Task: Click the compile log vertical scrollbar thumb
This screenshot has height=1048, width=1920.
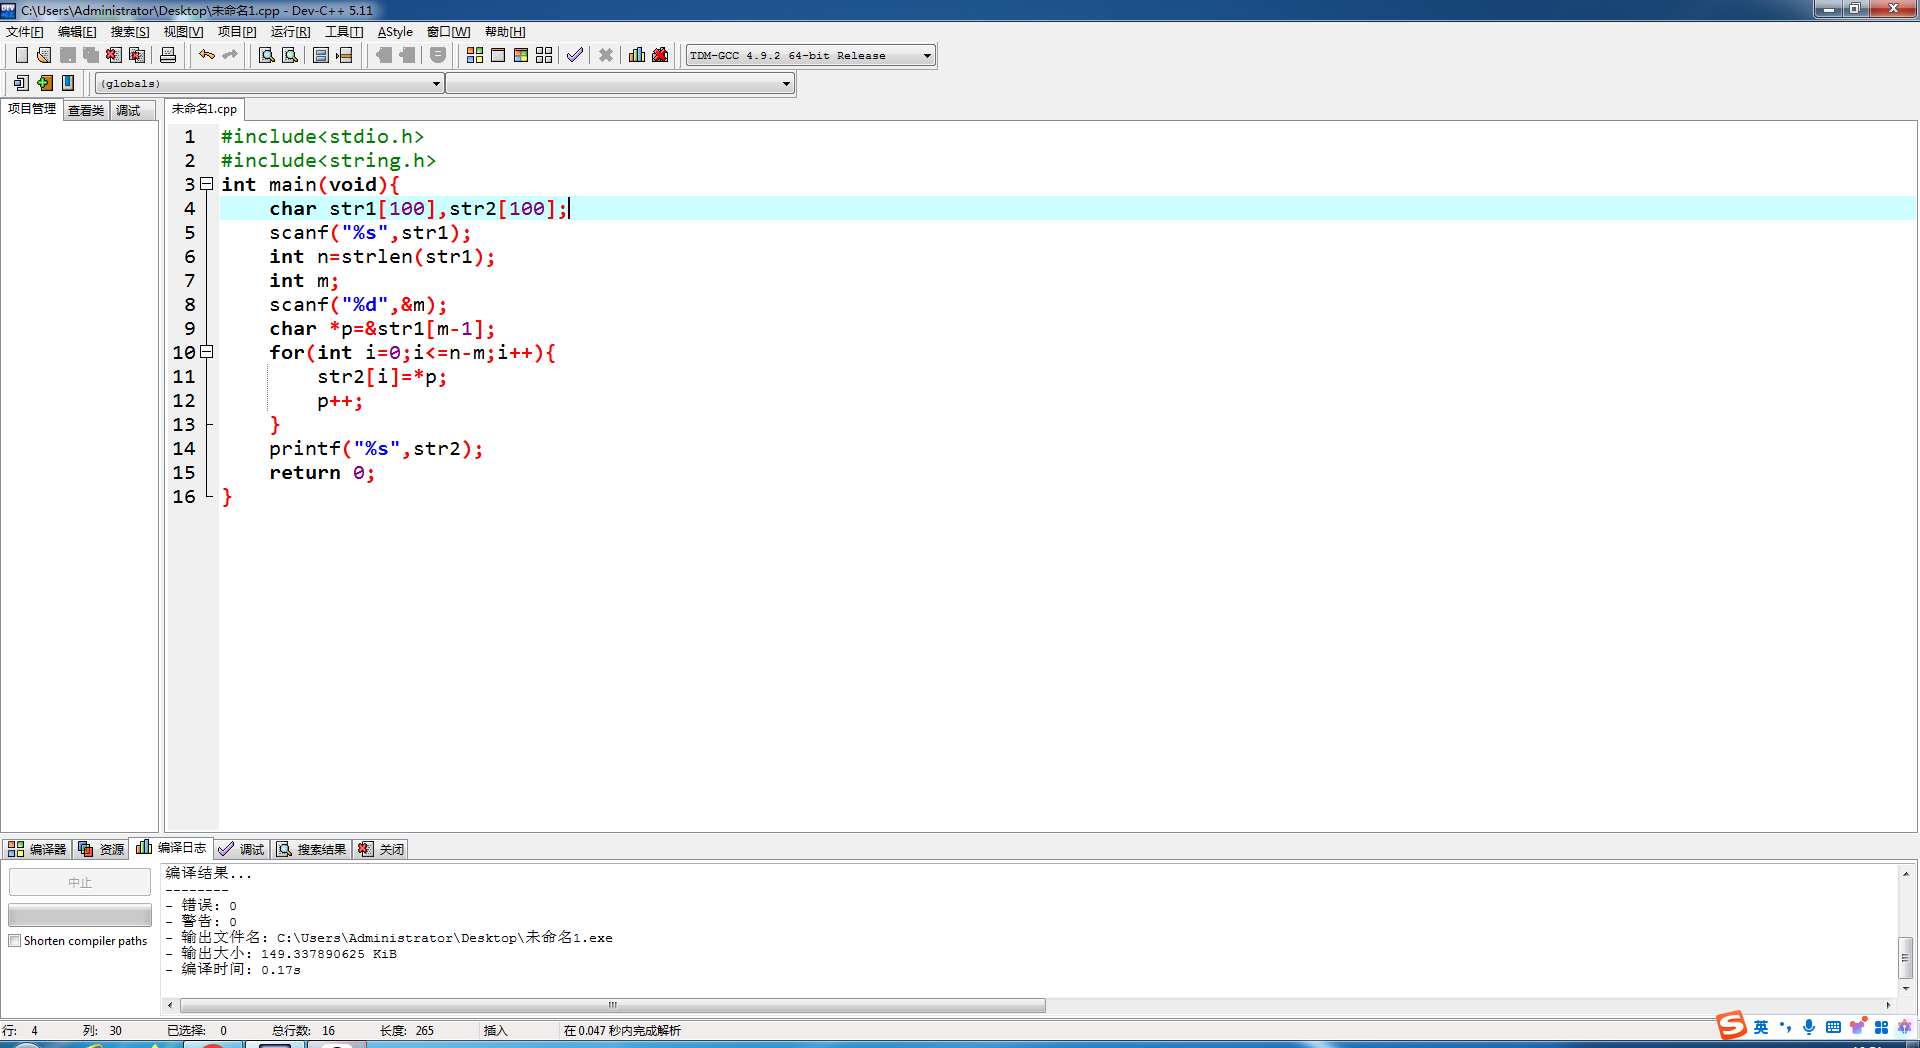Action: tap(1906, 958)
